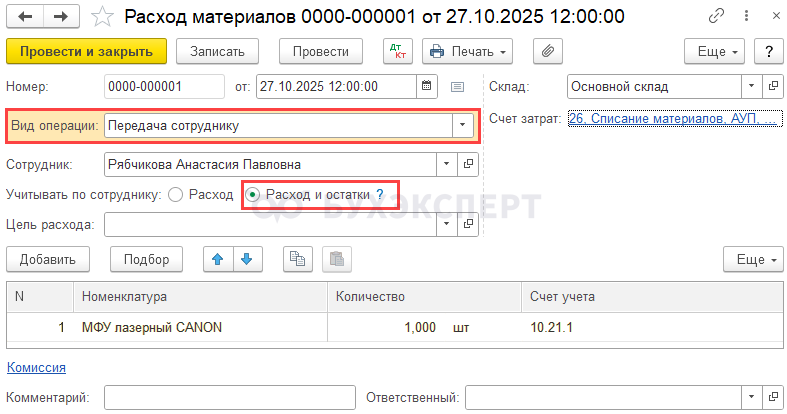
Task: Click the Количество column header
Action: [x=425, y=297]
